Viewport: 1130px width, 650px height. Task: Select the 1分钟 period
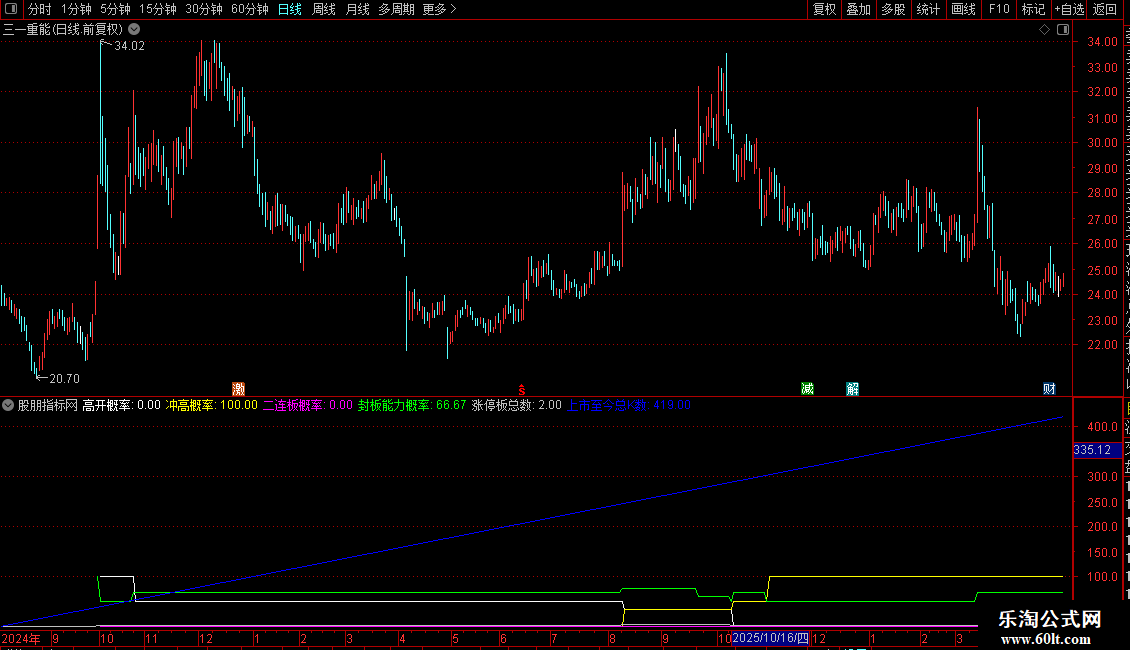point(76,9)
